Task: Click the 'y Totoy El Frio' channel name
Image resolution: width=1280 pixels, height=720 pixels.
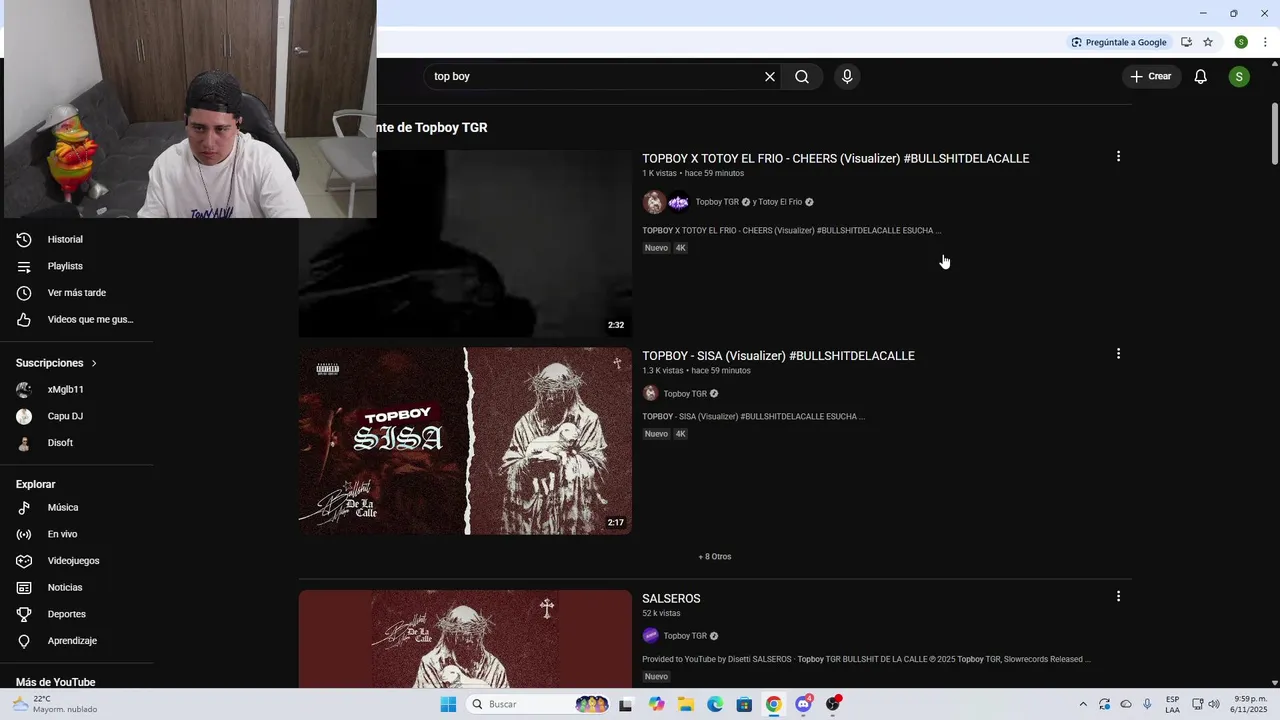Action: [x=777, y=202]
